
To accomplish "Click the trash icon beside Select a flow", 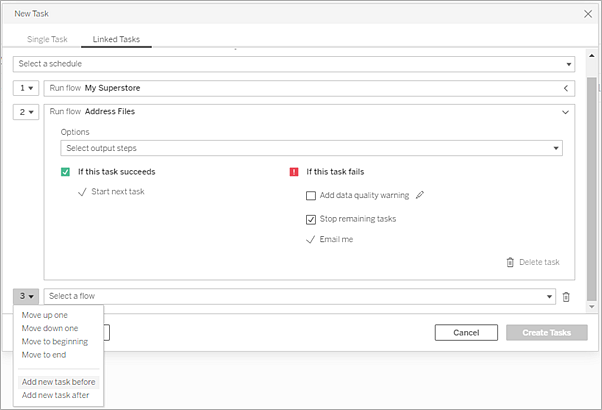I will tap(566, 297).
